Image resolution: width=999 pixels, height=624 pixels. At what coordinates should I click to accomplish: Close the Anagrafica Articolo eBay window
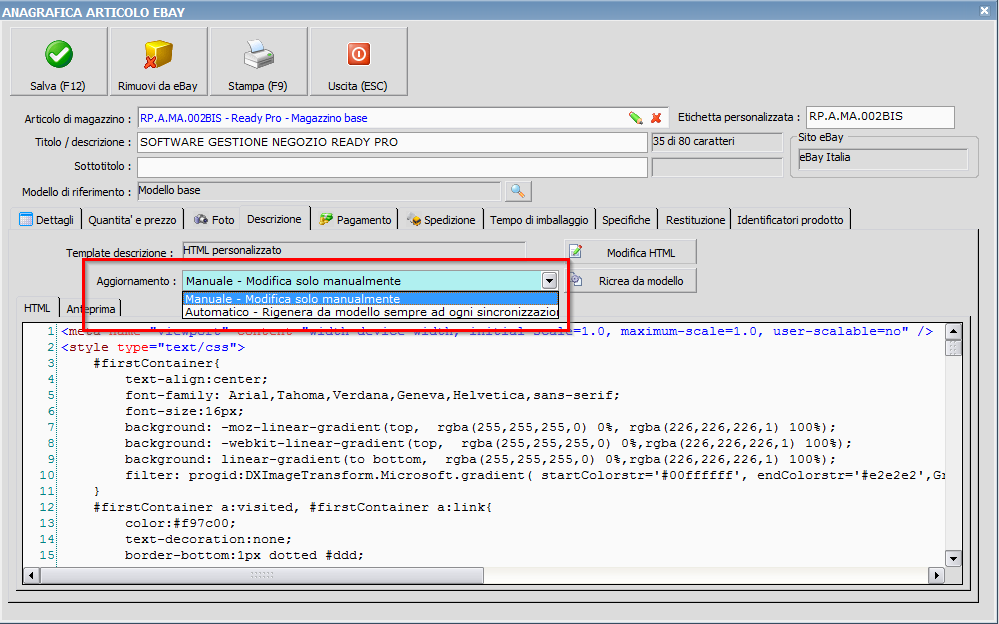click(984, 10)
